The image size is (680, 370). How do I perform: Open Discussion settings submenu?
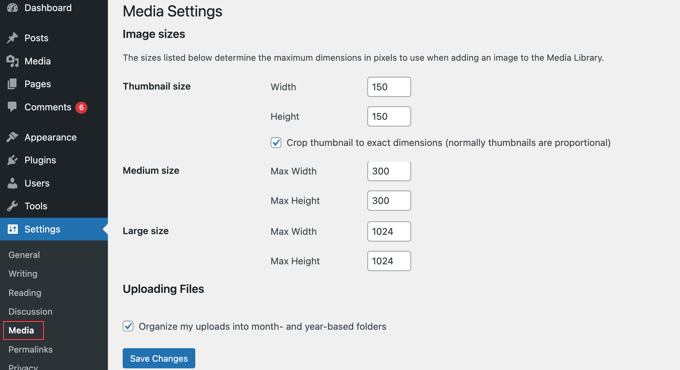click(30, 311)
